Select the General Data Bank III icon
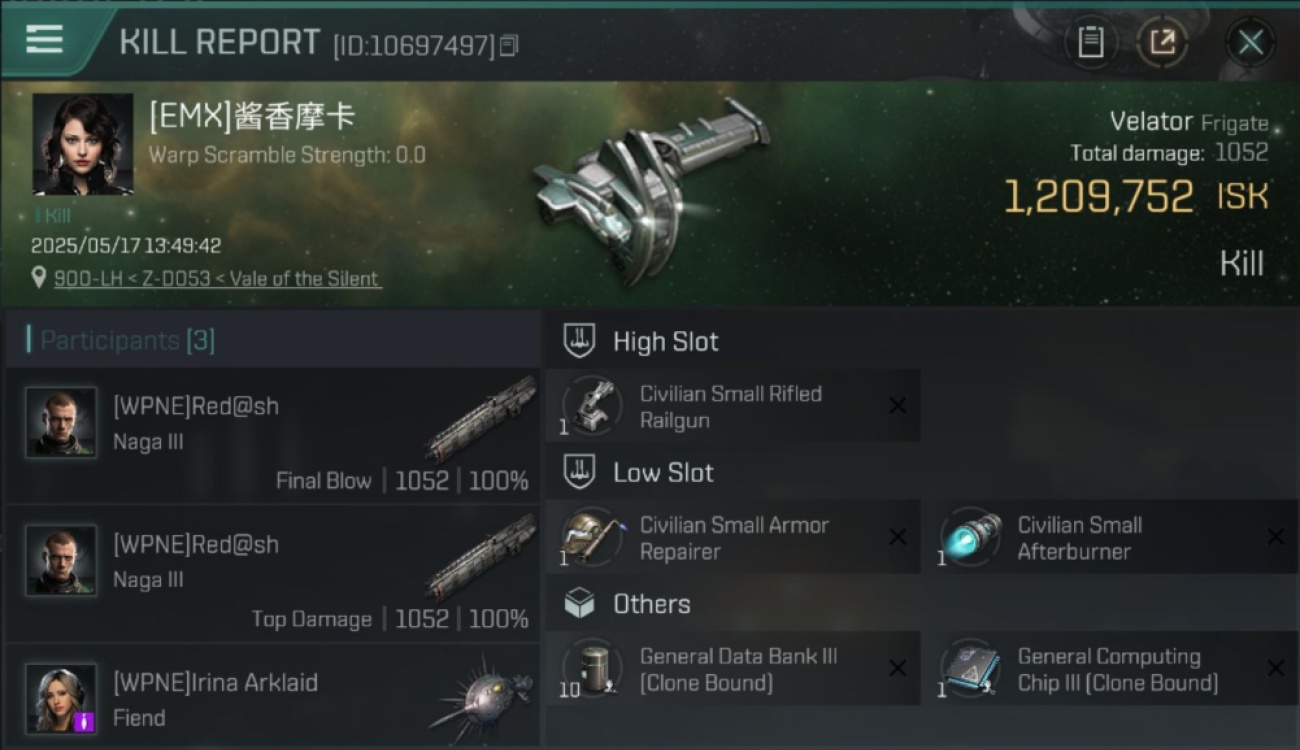 click(592, 668)
